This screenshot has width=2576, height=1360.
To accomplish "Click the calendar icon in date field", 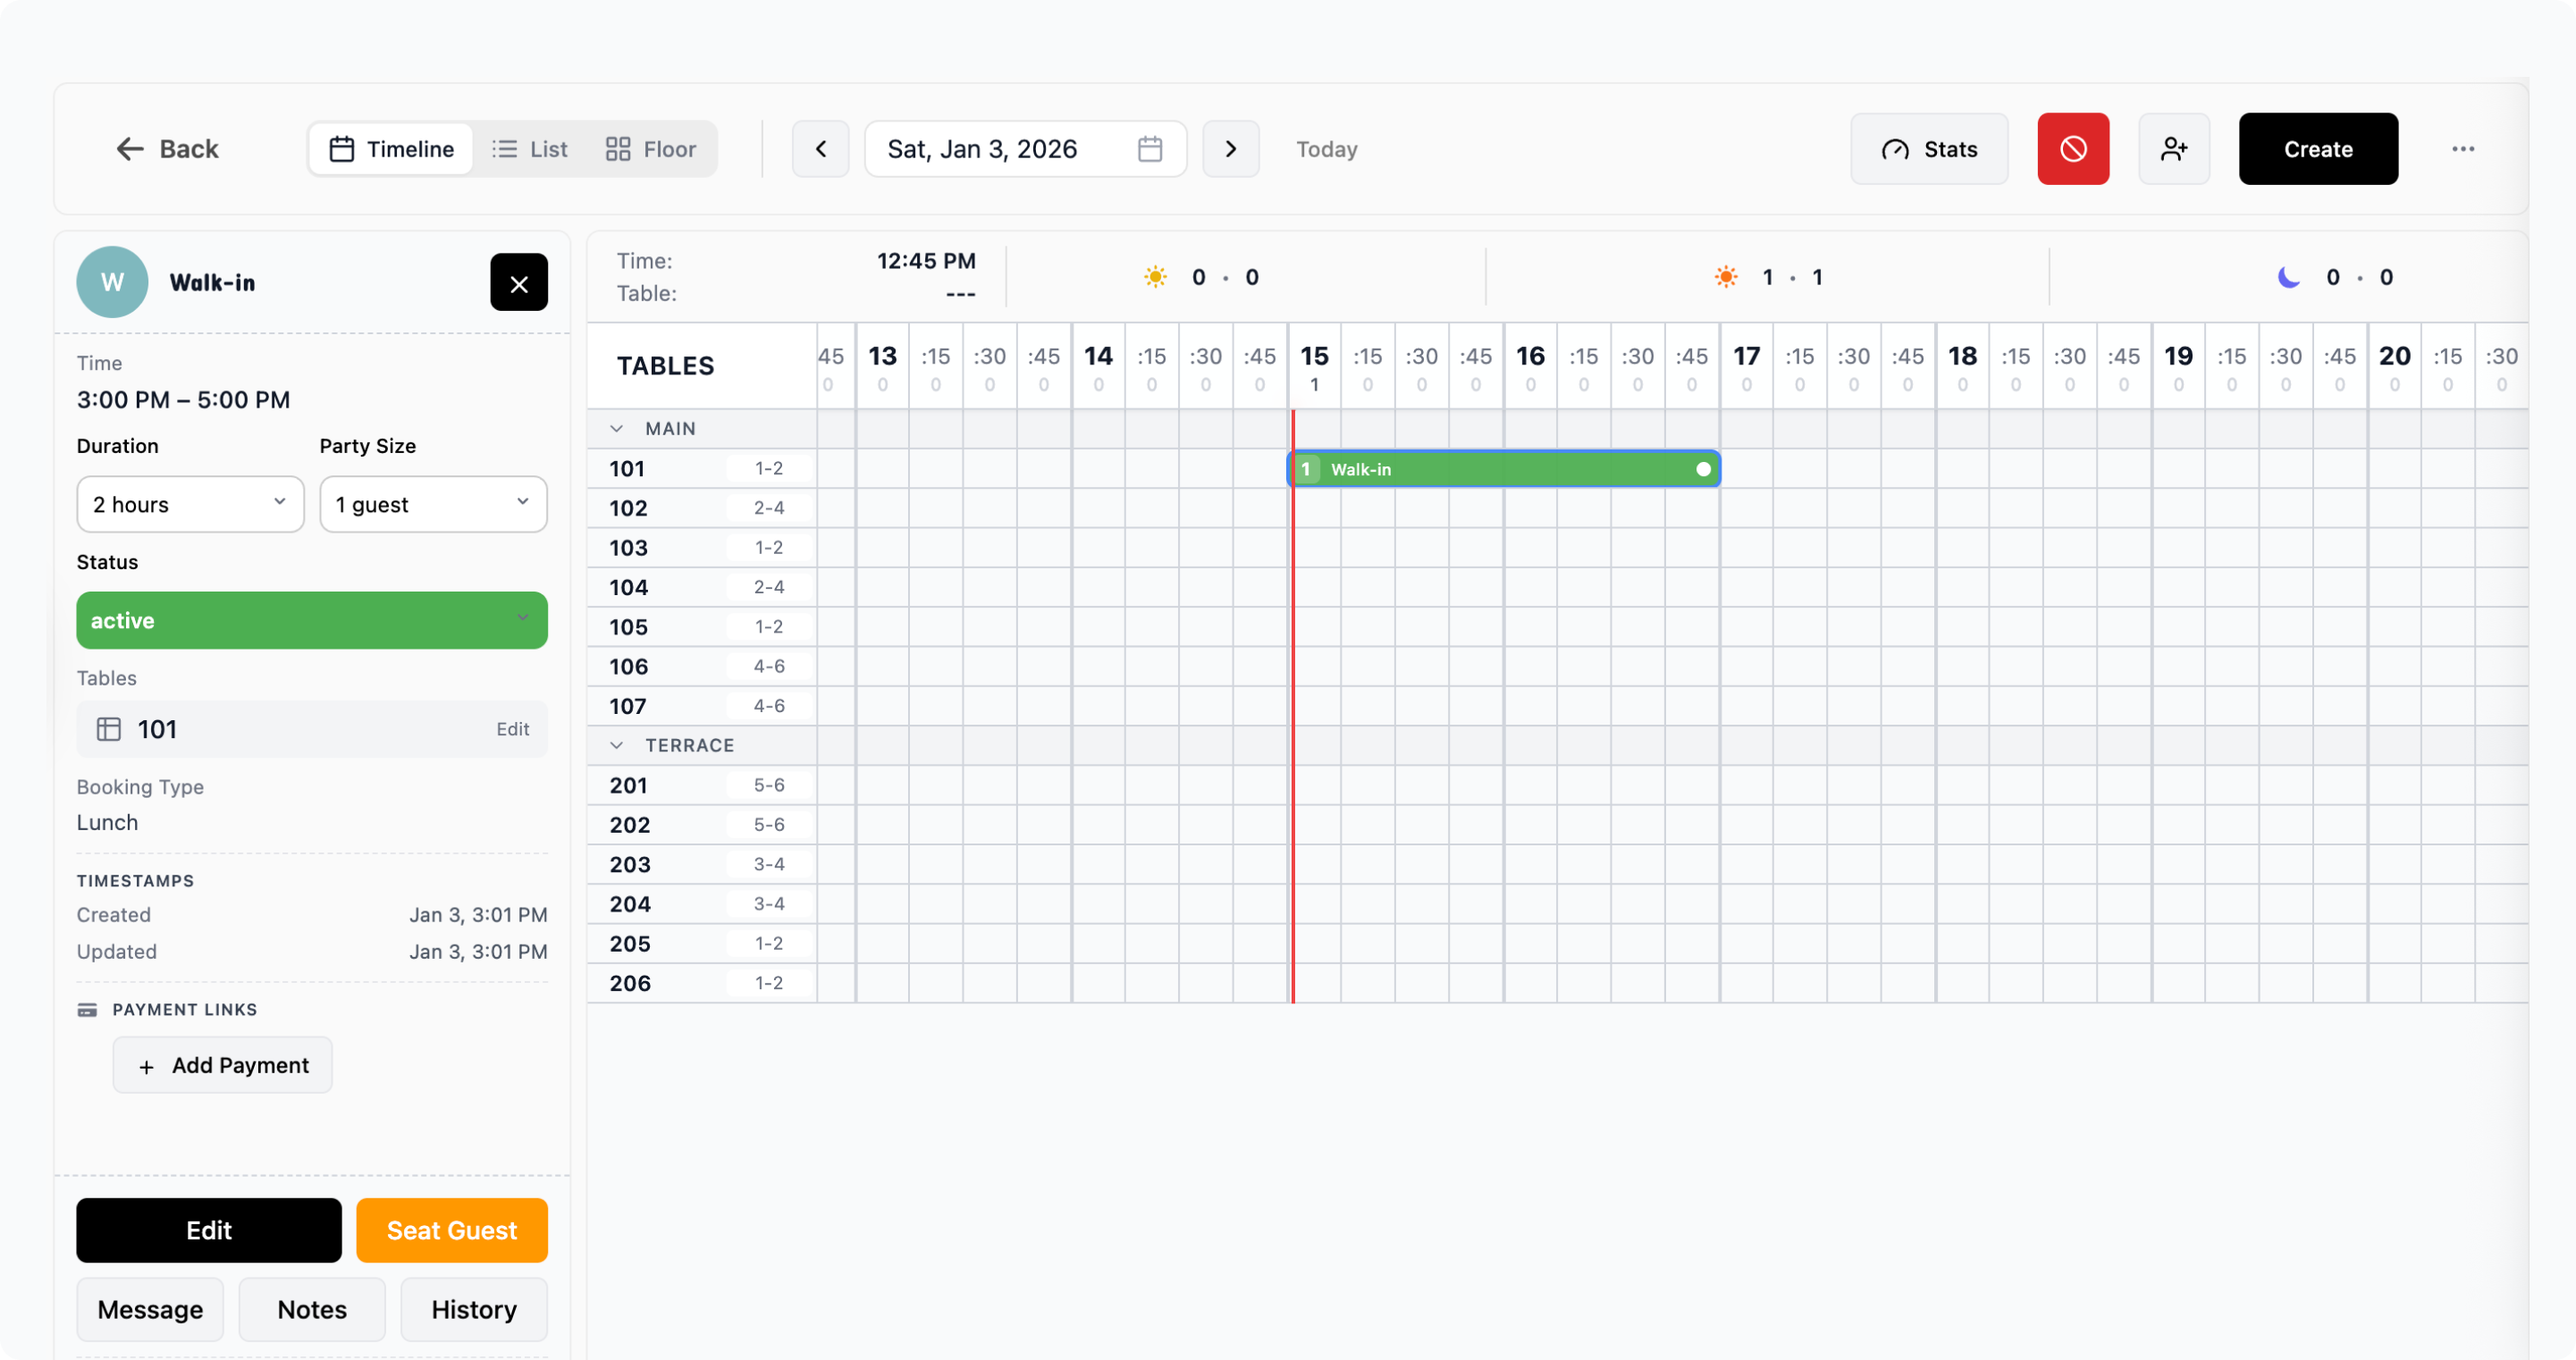I will [1150, 149].
